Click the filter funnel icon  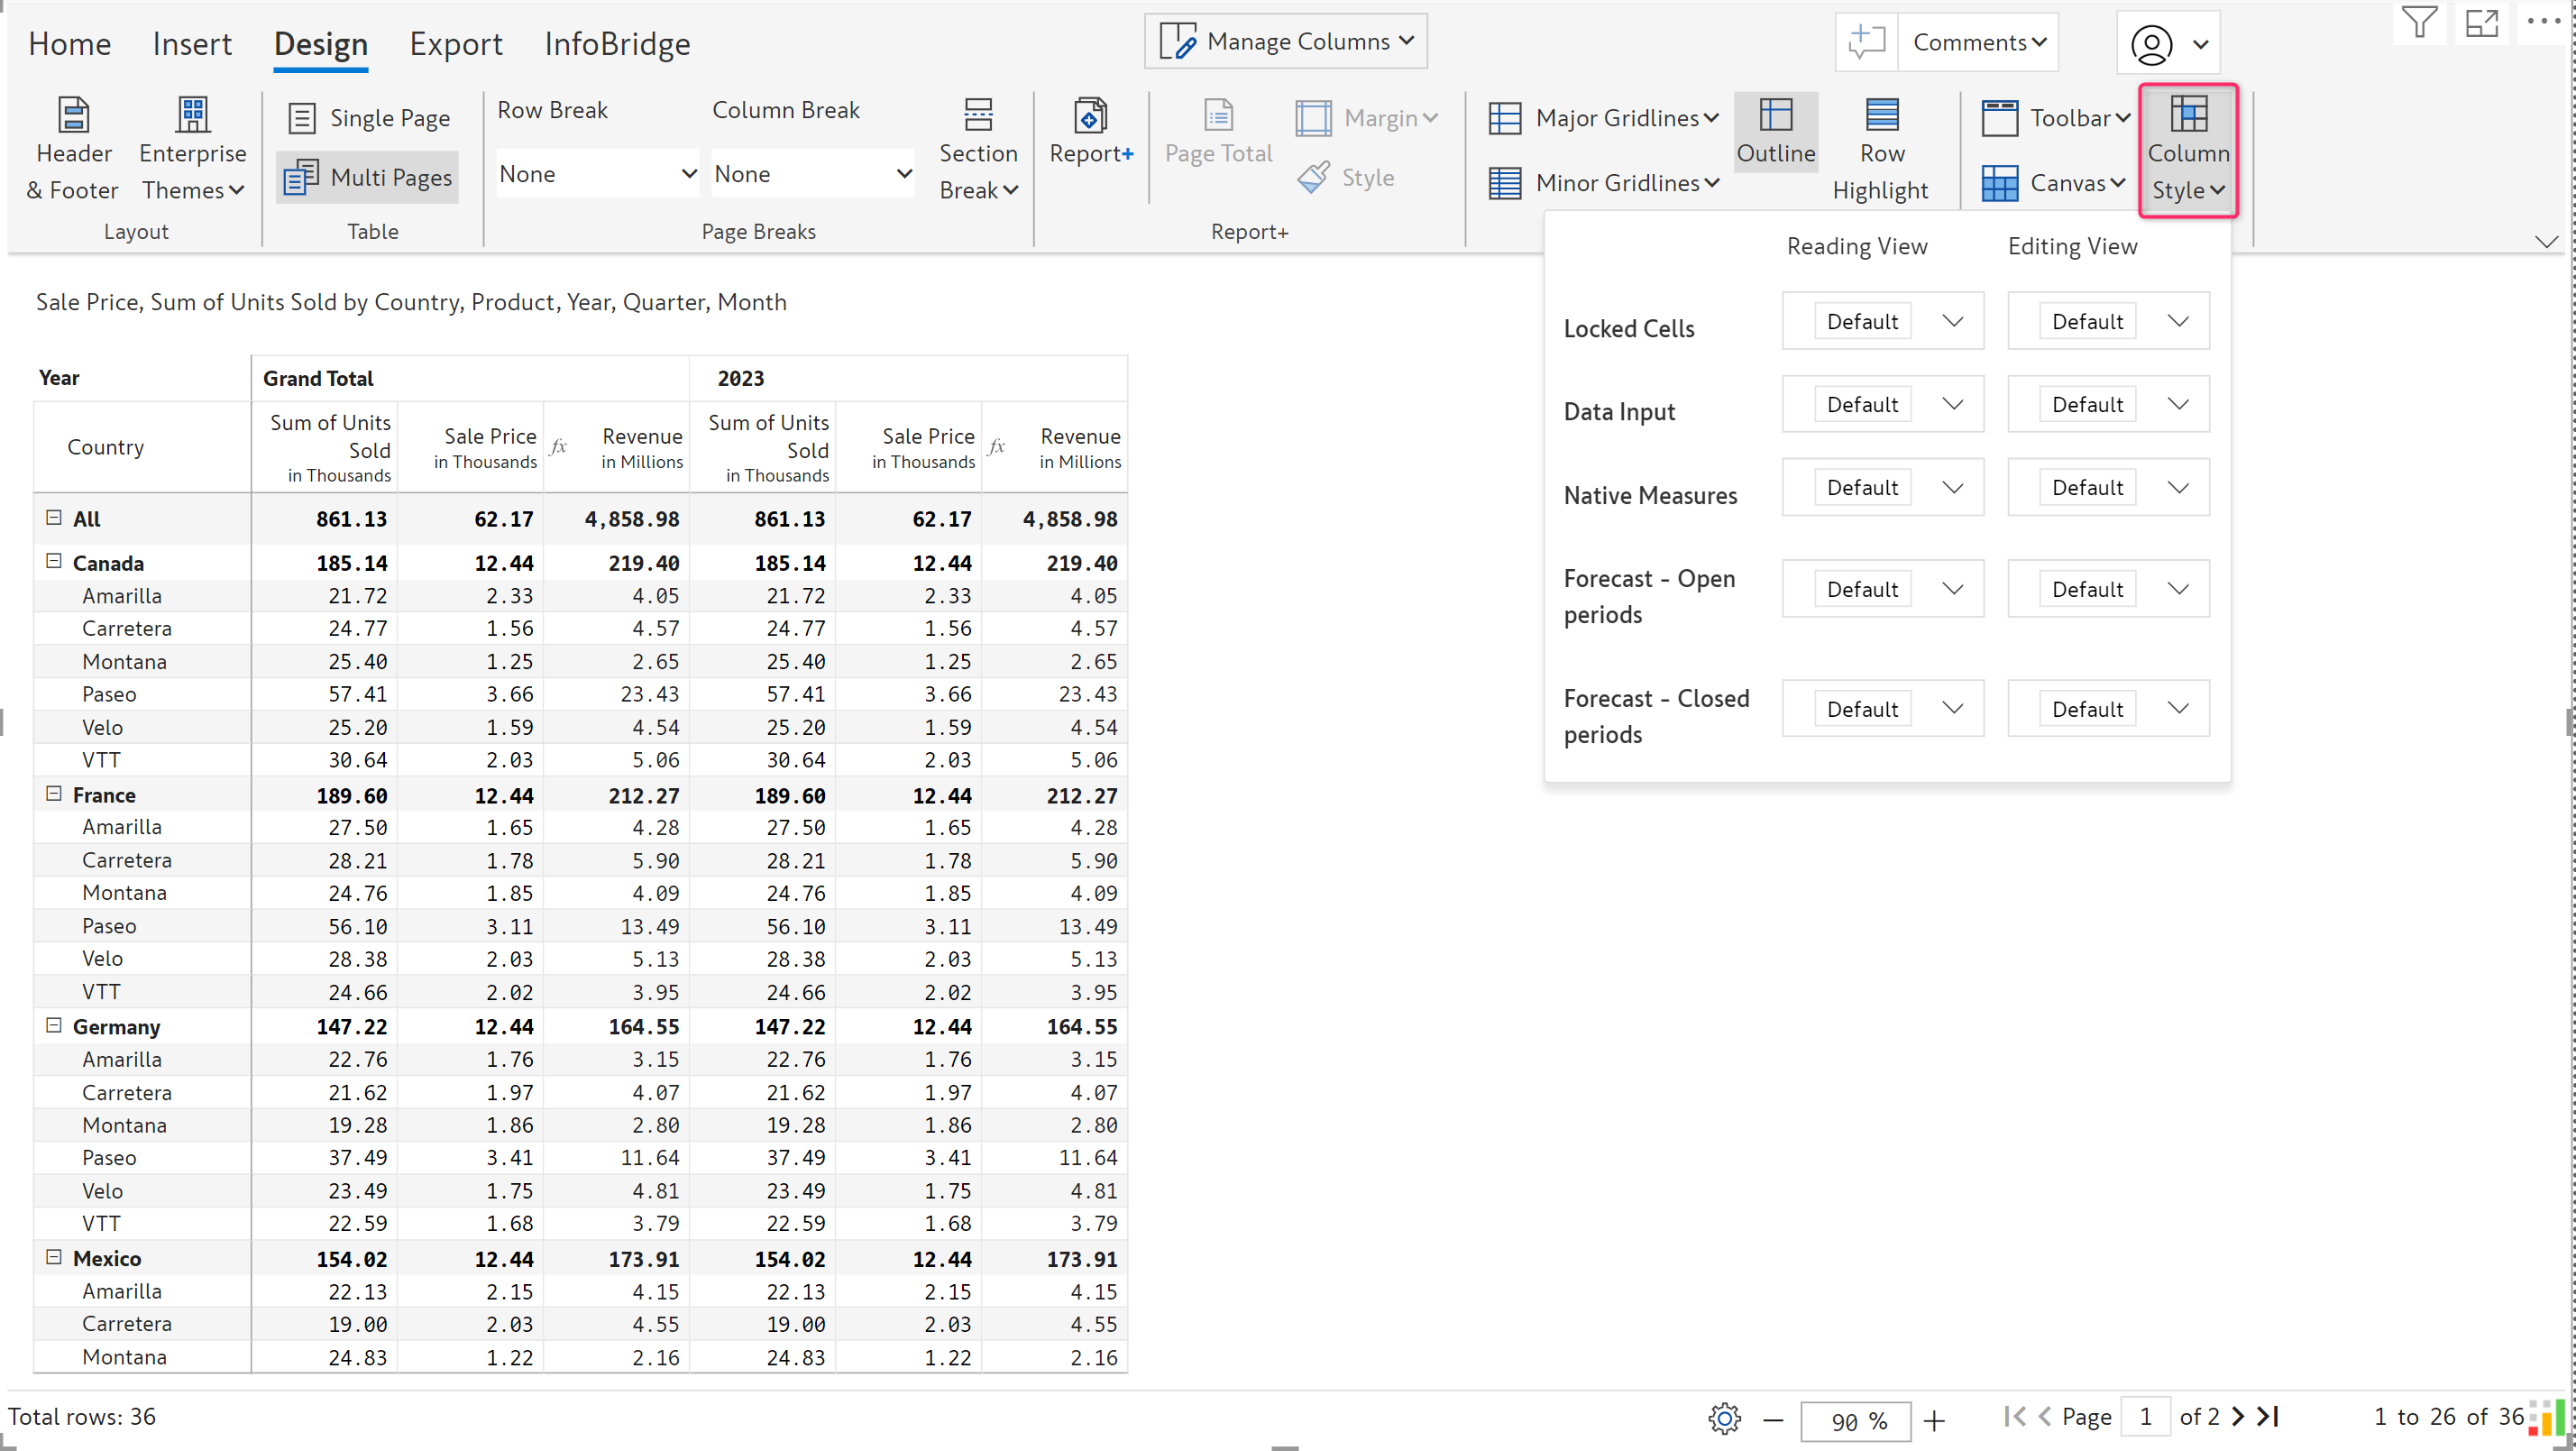pyautogui.click(x=2419, y=22)
